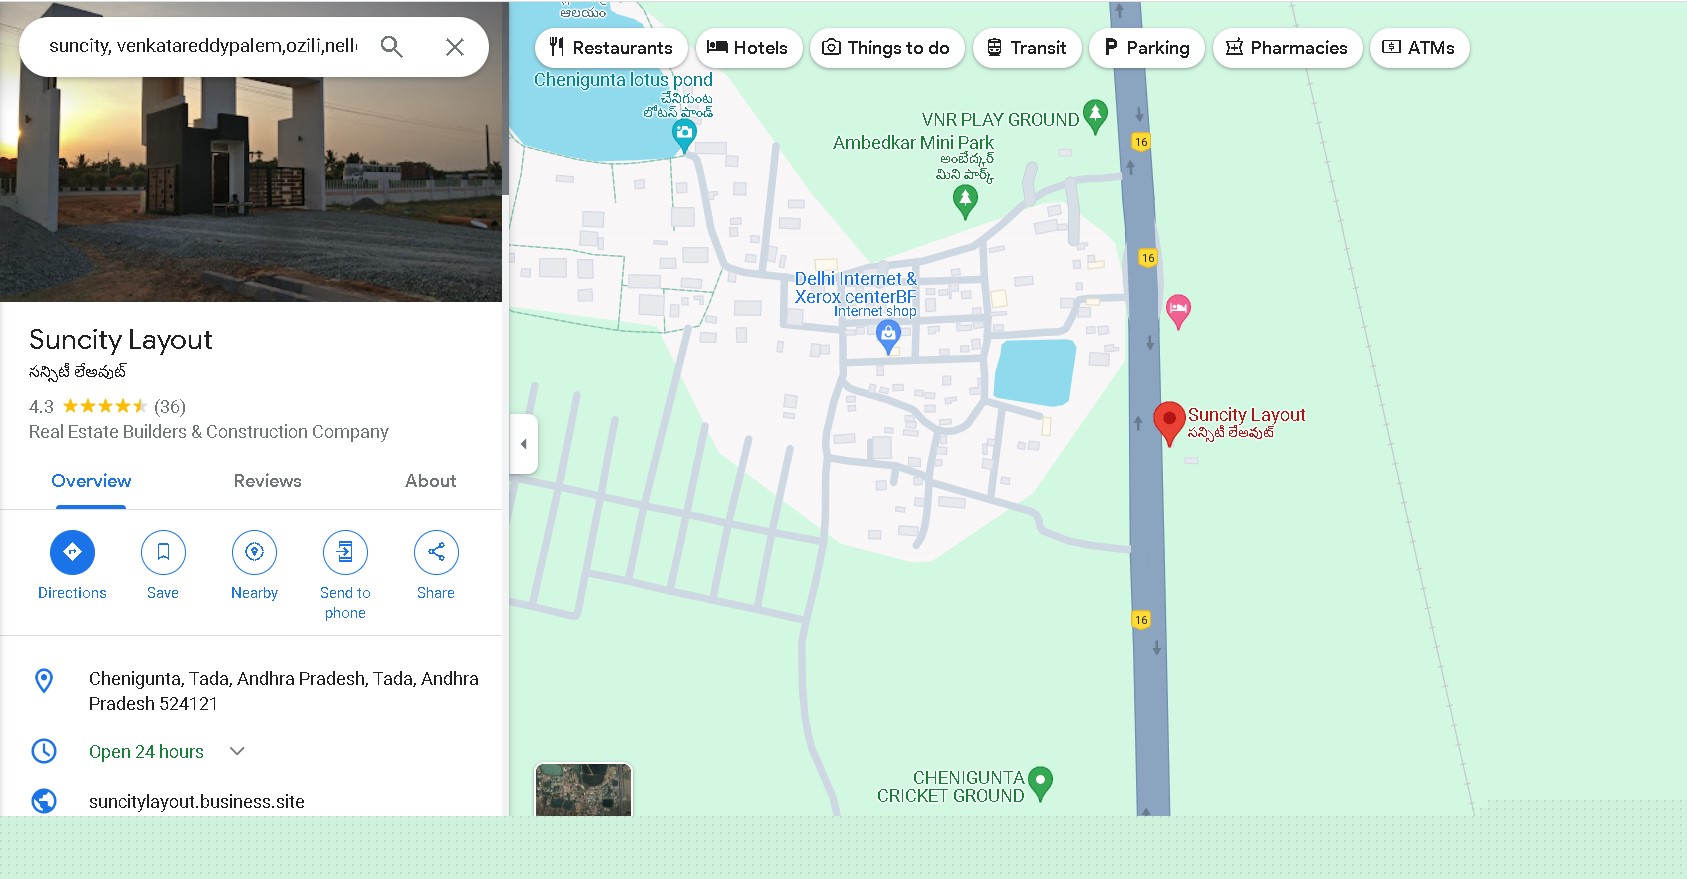Open the About tab
This screenshot has width=1687, height=879.
tap(430, 481)
